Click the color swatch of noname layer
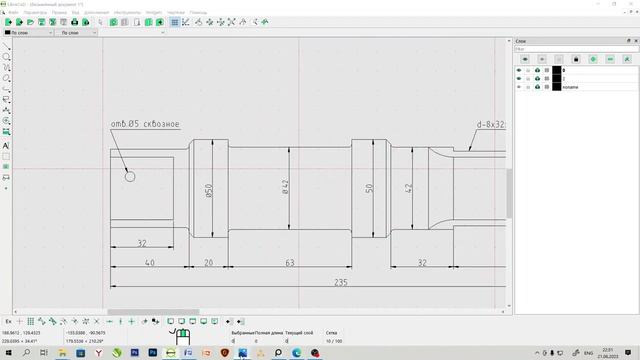This screenshot has height=360, width=640. 557,87
